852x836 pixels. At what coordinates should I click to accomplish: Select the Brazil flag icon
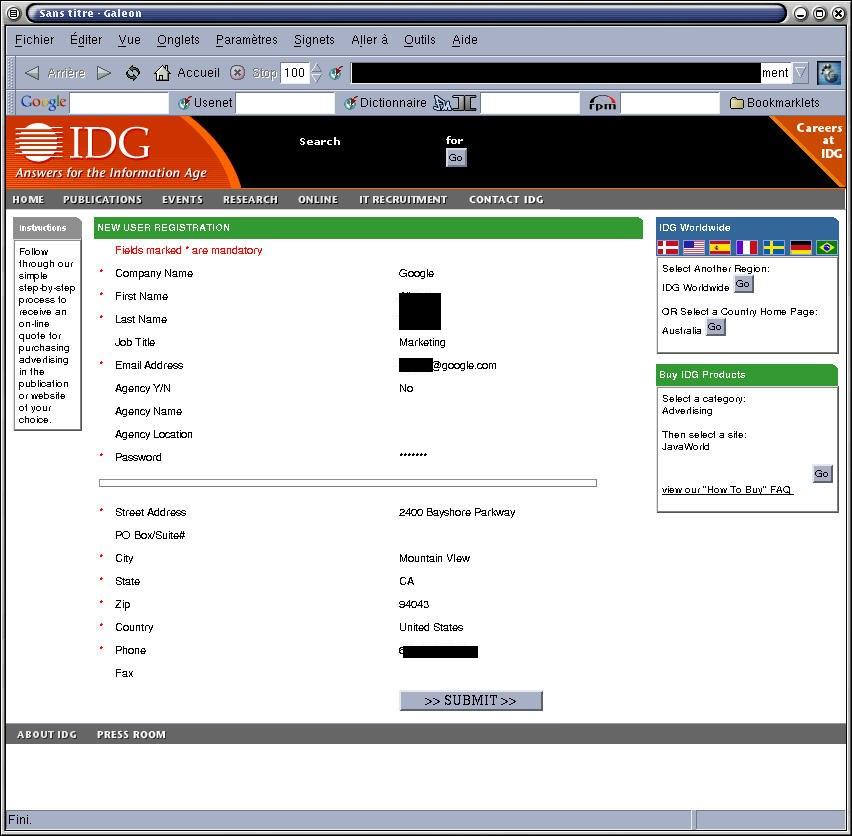point(826,248)
